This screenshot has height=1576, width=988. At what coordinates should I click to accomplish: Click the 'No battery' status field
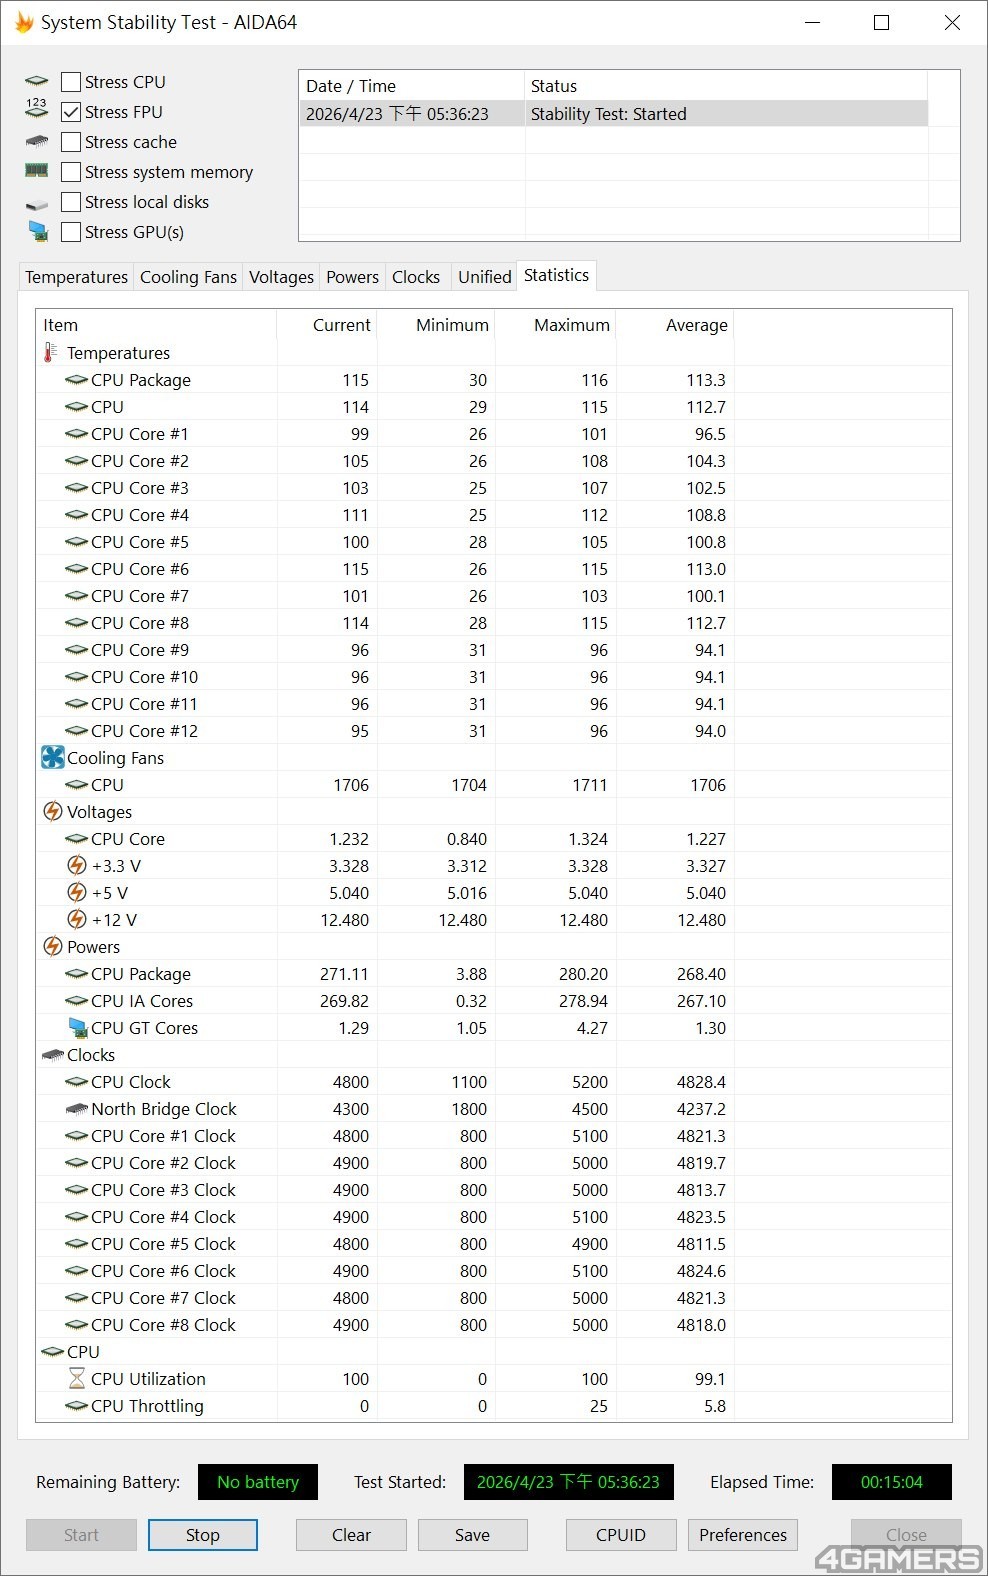[x=258, y=1482]
